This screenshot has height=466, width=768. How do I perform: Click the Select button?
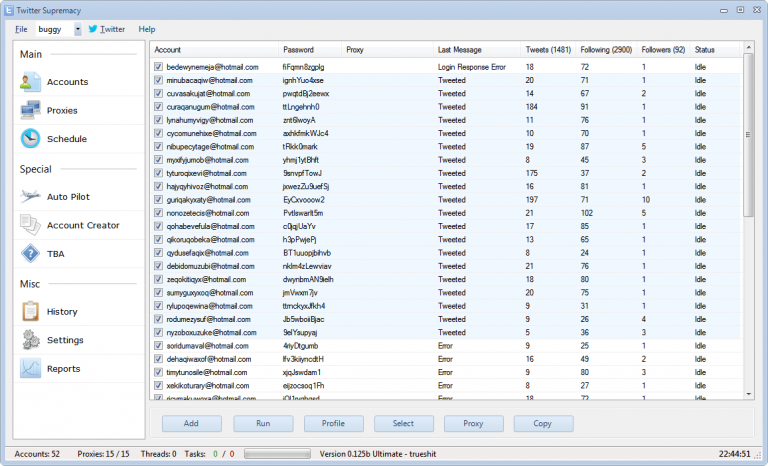404,423
